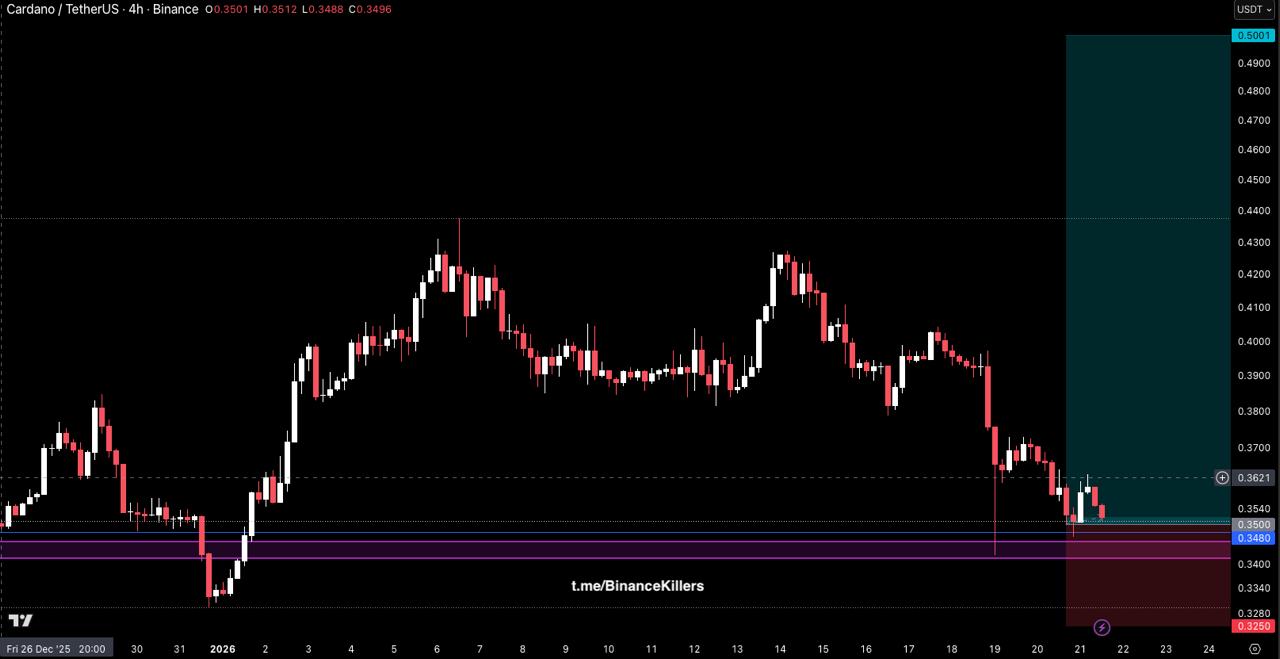The height and width of the screenshot is (659, 1280).
Task: Click the blue 0.3480 price label
Action: pos(1254,538)
